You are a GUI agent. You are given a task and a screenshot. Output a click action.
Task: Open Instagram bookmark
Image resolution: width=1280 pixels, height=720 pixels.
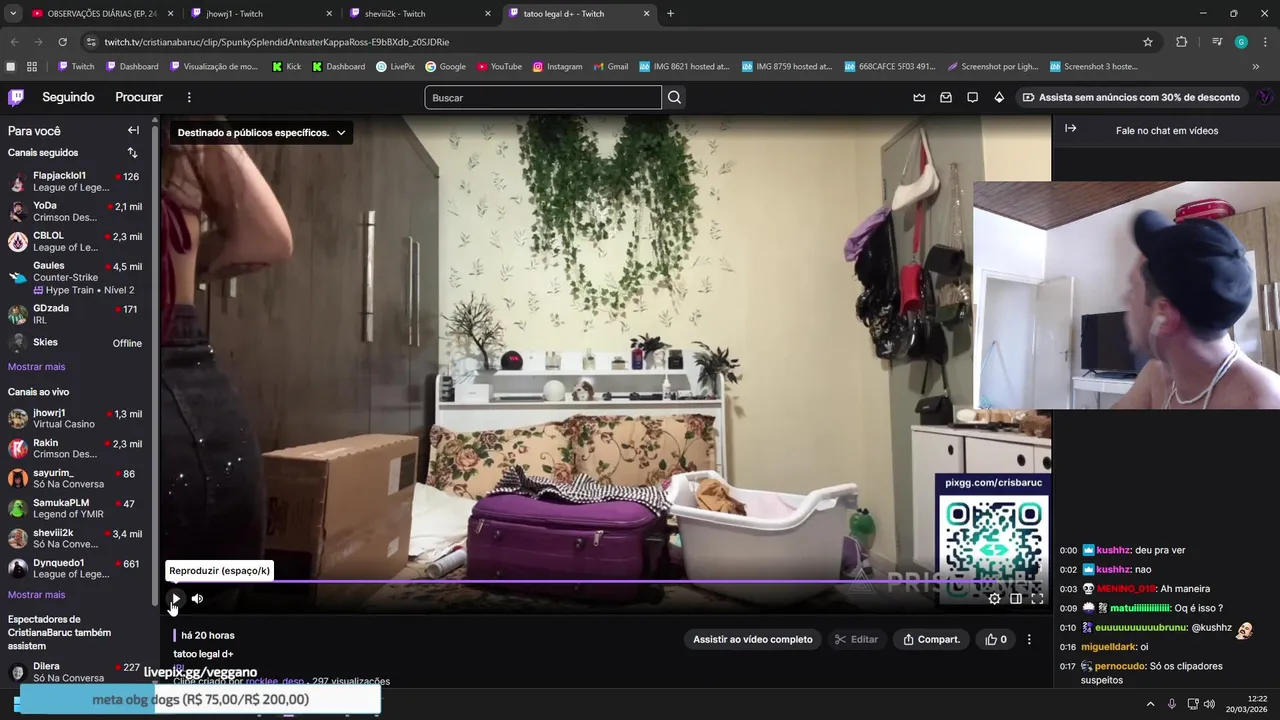tap(557, 67)
